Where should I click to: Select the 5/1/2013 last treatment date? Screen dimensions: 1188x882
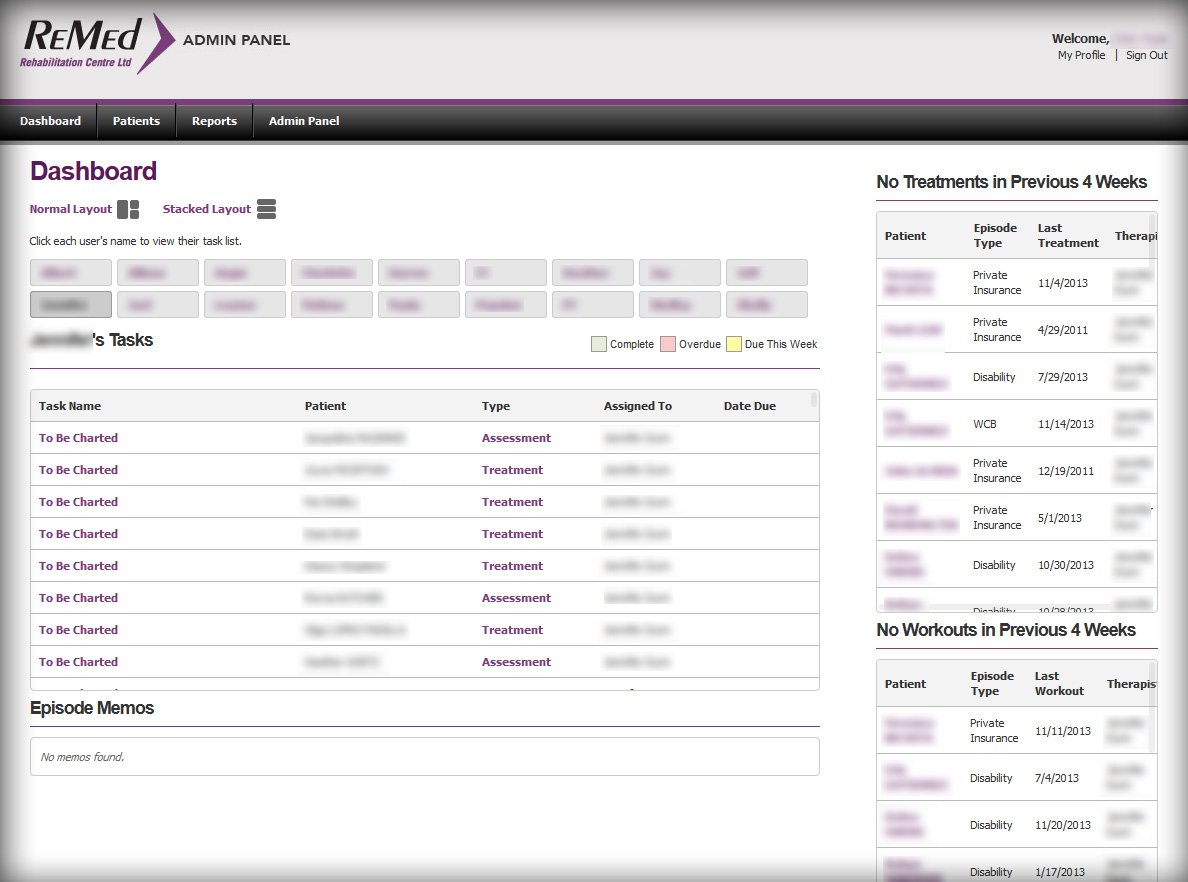[1059, 518]
